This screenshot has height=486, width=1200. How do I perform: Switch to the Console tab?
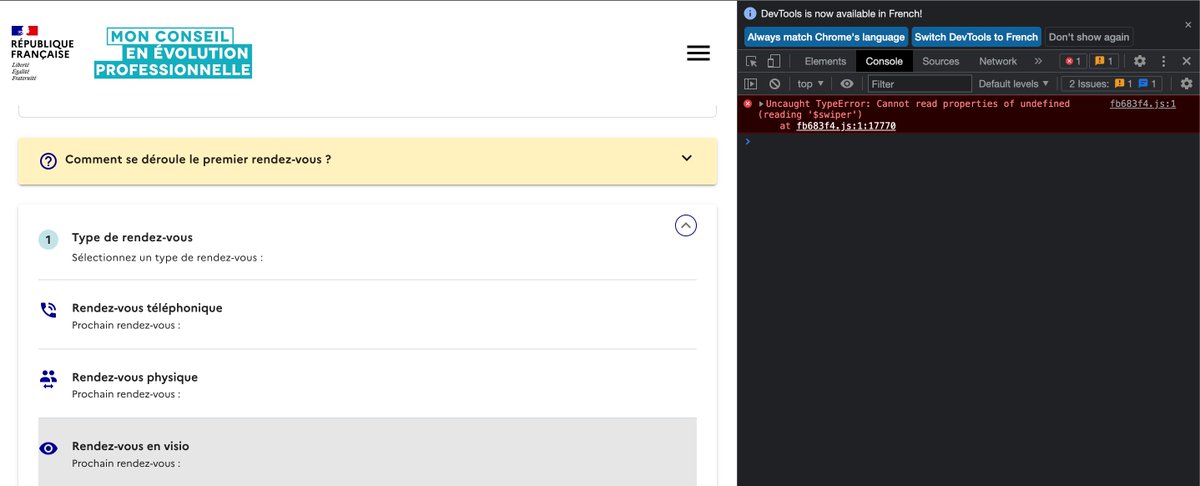click(883, 61)
